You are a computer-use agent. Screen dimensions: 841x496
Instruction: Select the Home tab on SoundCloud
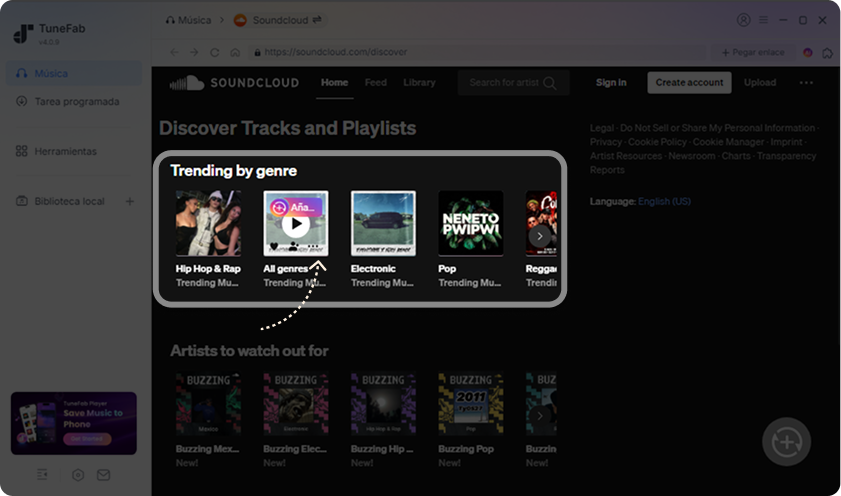click(335, 83)
